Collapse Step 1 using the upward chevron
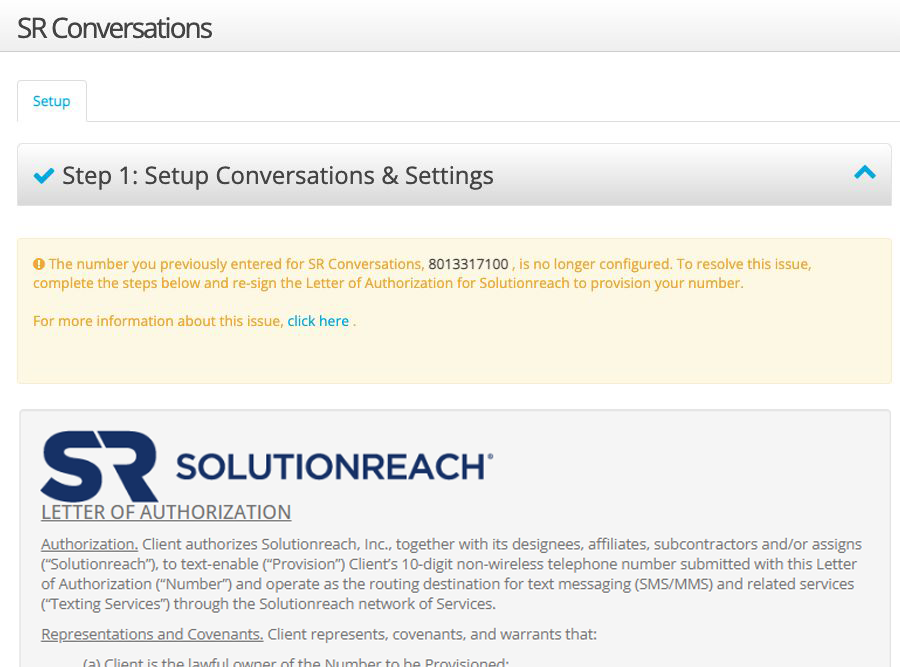The image size is (900, 667). coord(864,172)
